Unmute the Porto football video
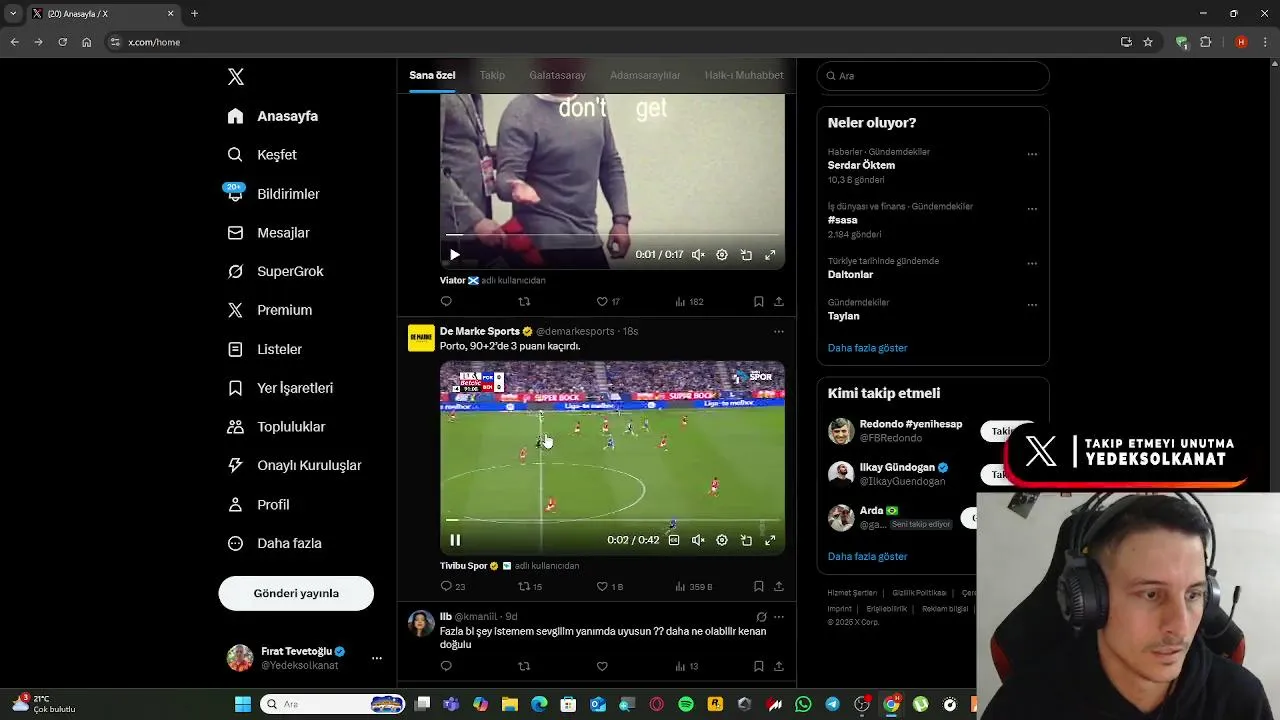Image resolution: width=1280 pixels, height=720 pixels. (698, 540)
